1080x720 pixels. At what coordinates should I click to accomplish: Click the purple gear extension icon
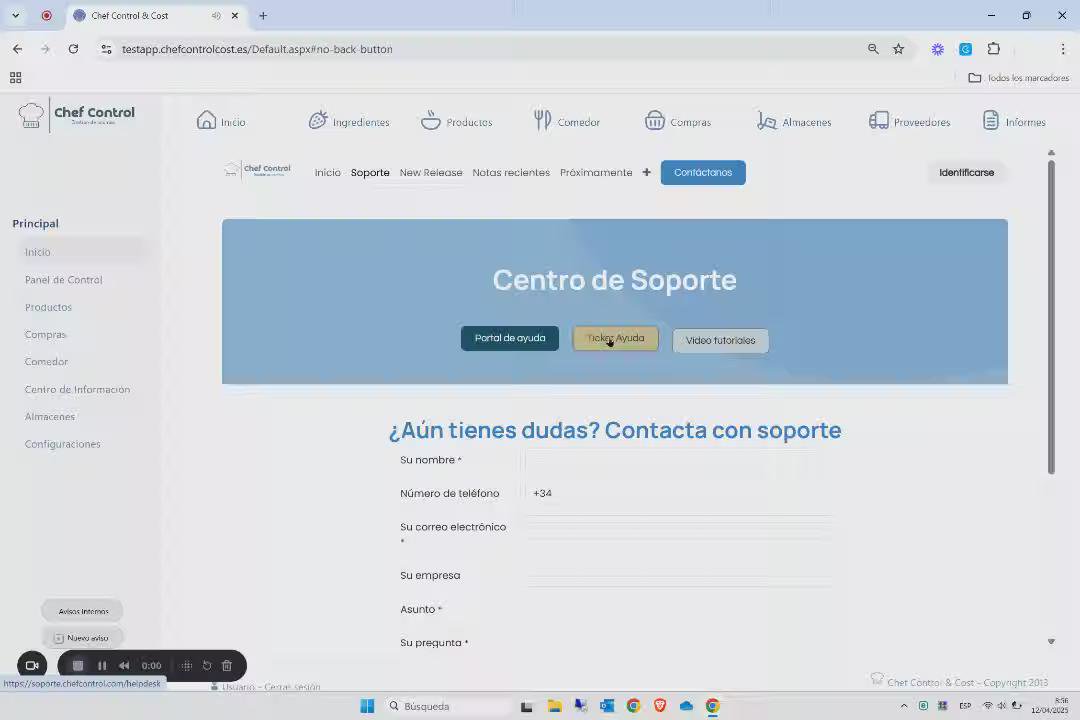937,49
